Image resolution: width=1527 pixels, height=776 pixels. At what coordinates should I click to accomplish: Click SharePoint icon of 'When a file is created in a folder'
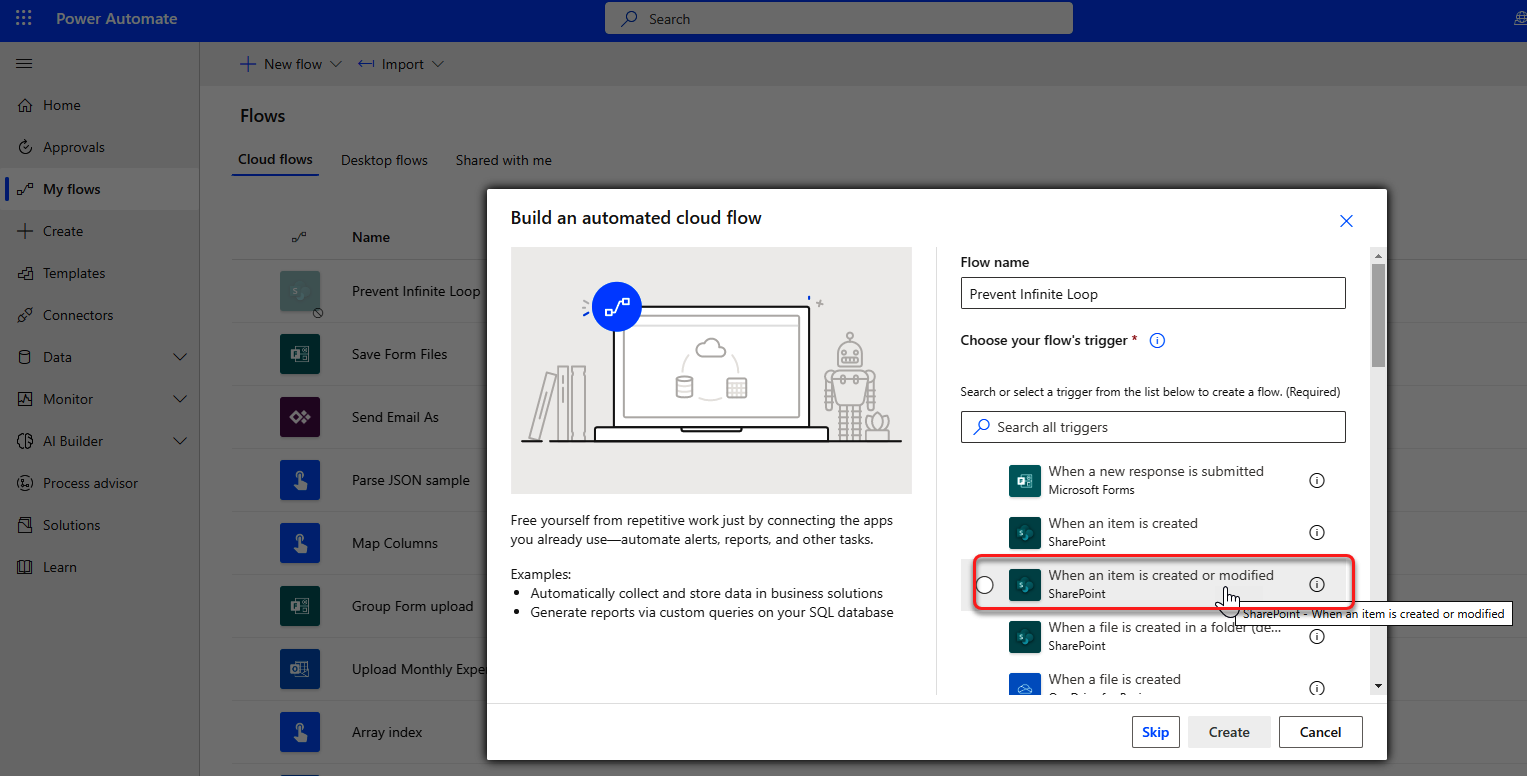pyautogui.click(x=1025, y=637)
